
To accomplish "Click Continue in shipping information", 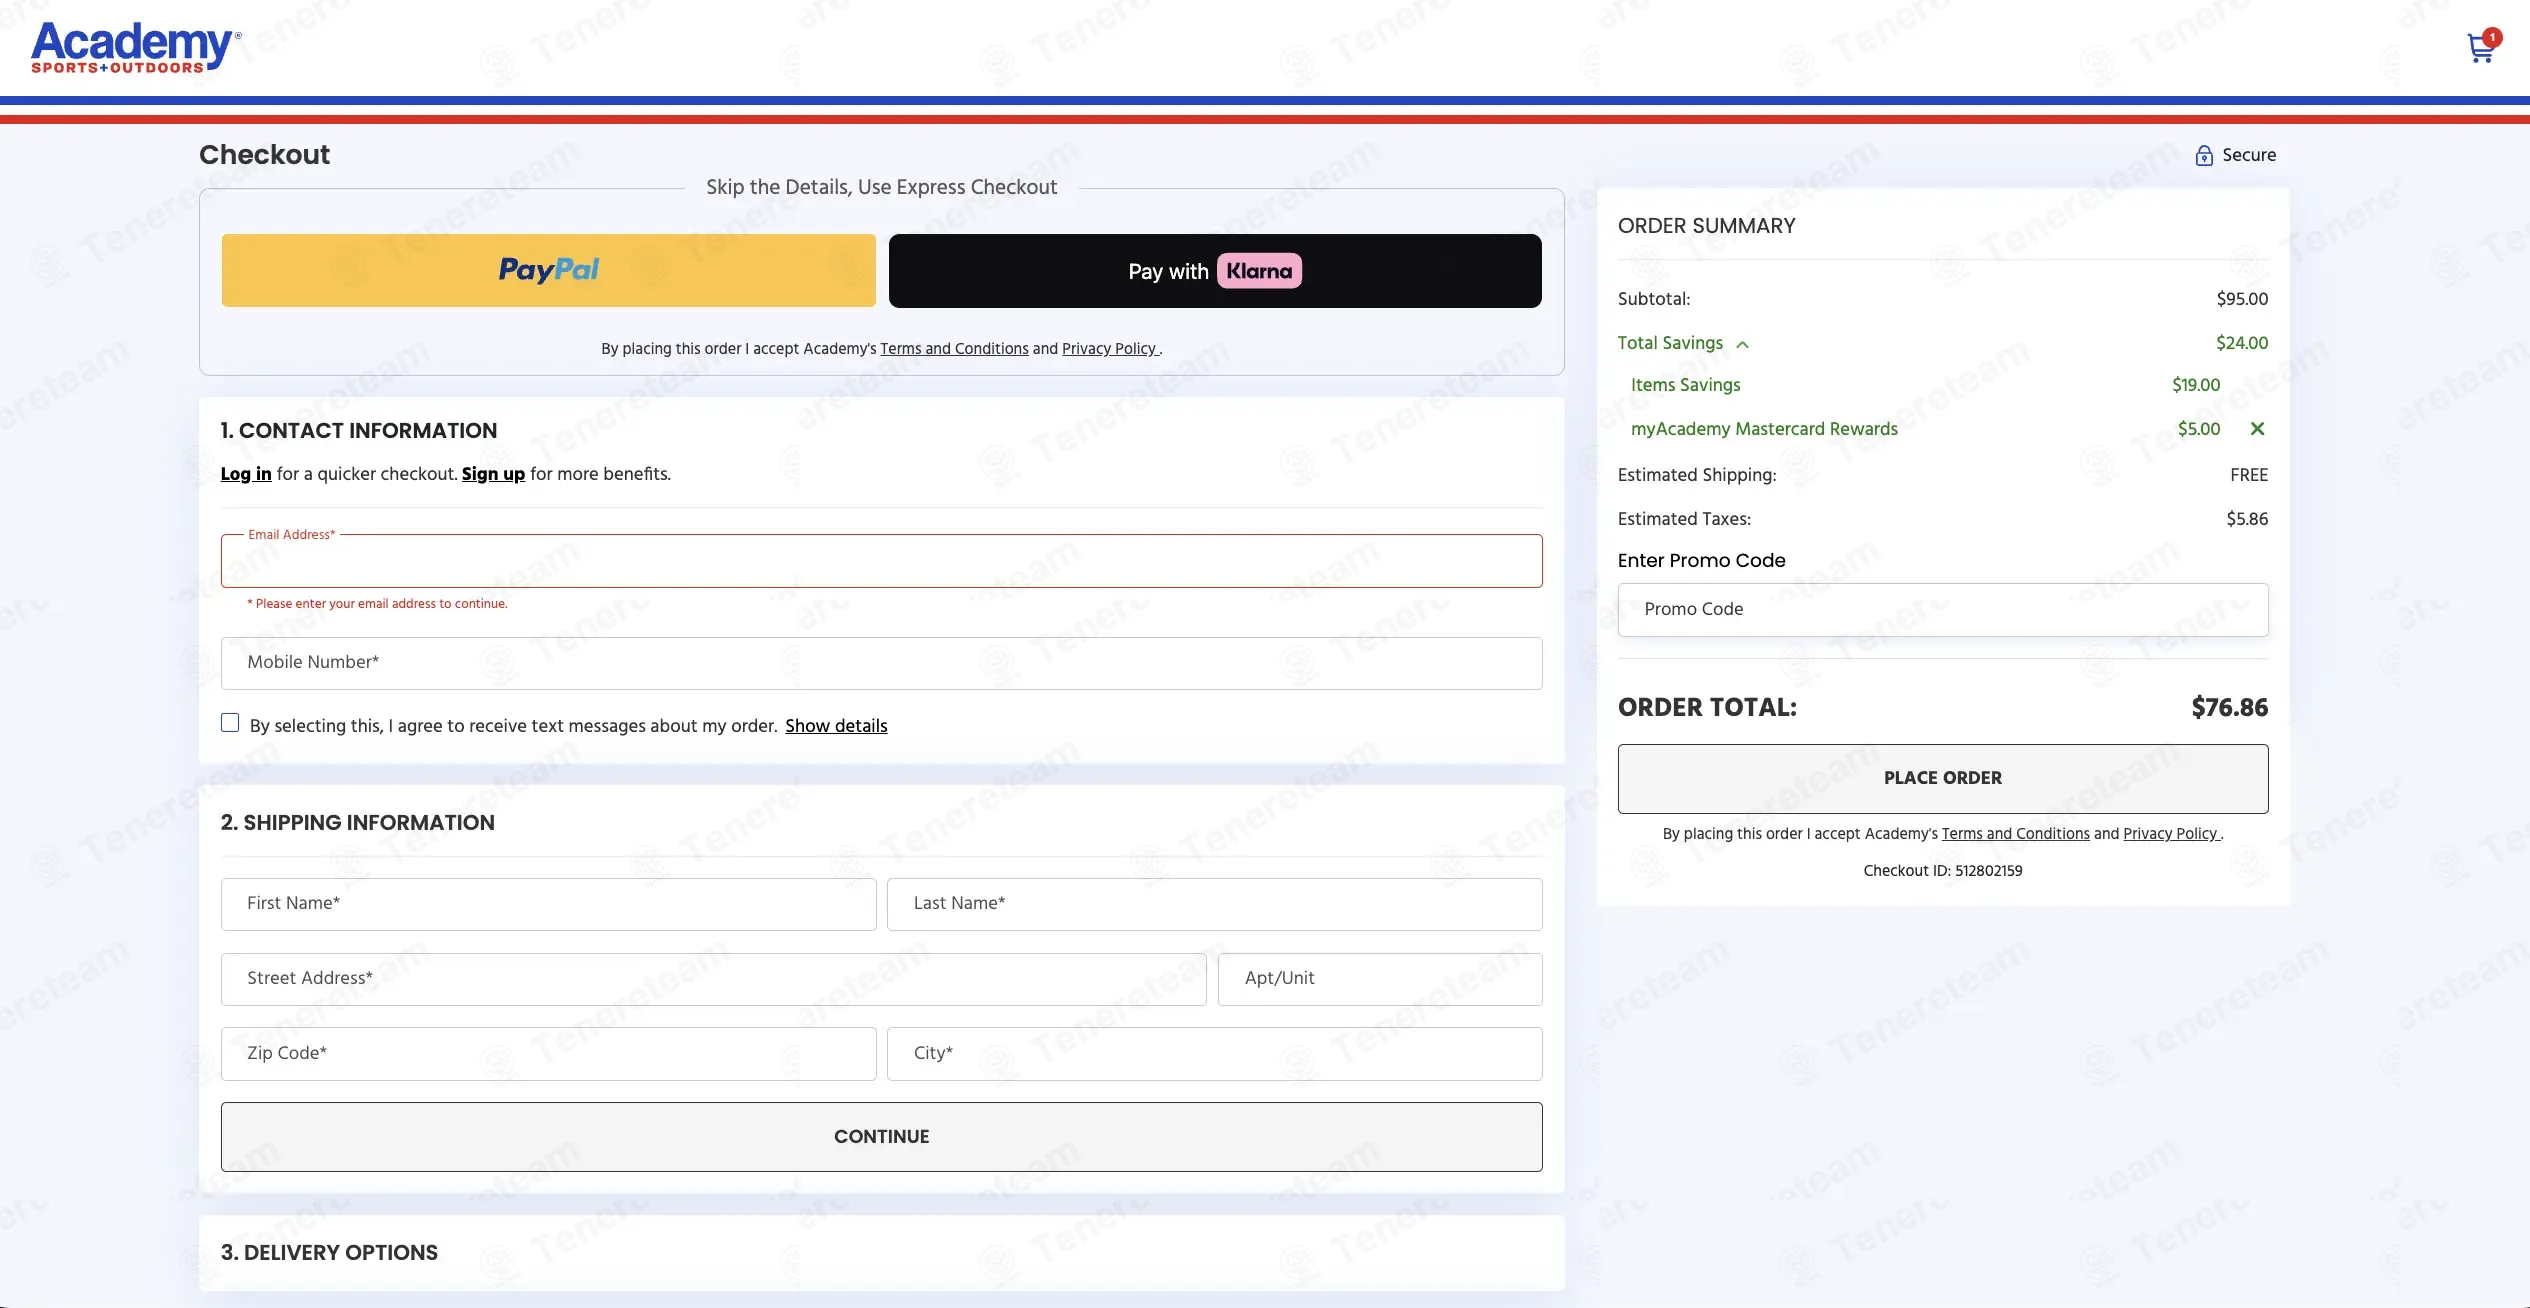I will click(x=882, y=1137).
